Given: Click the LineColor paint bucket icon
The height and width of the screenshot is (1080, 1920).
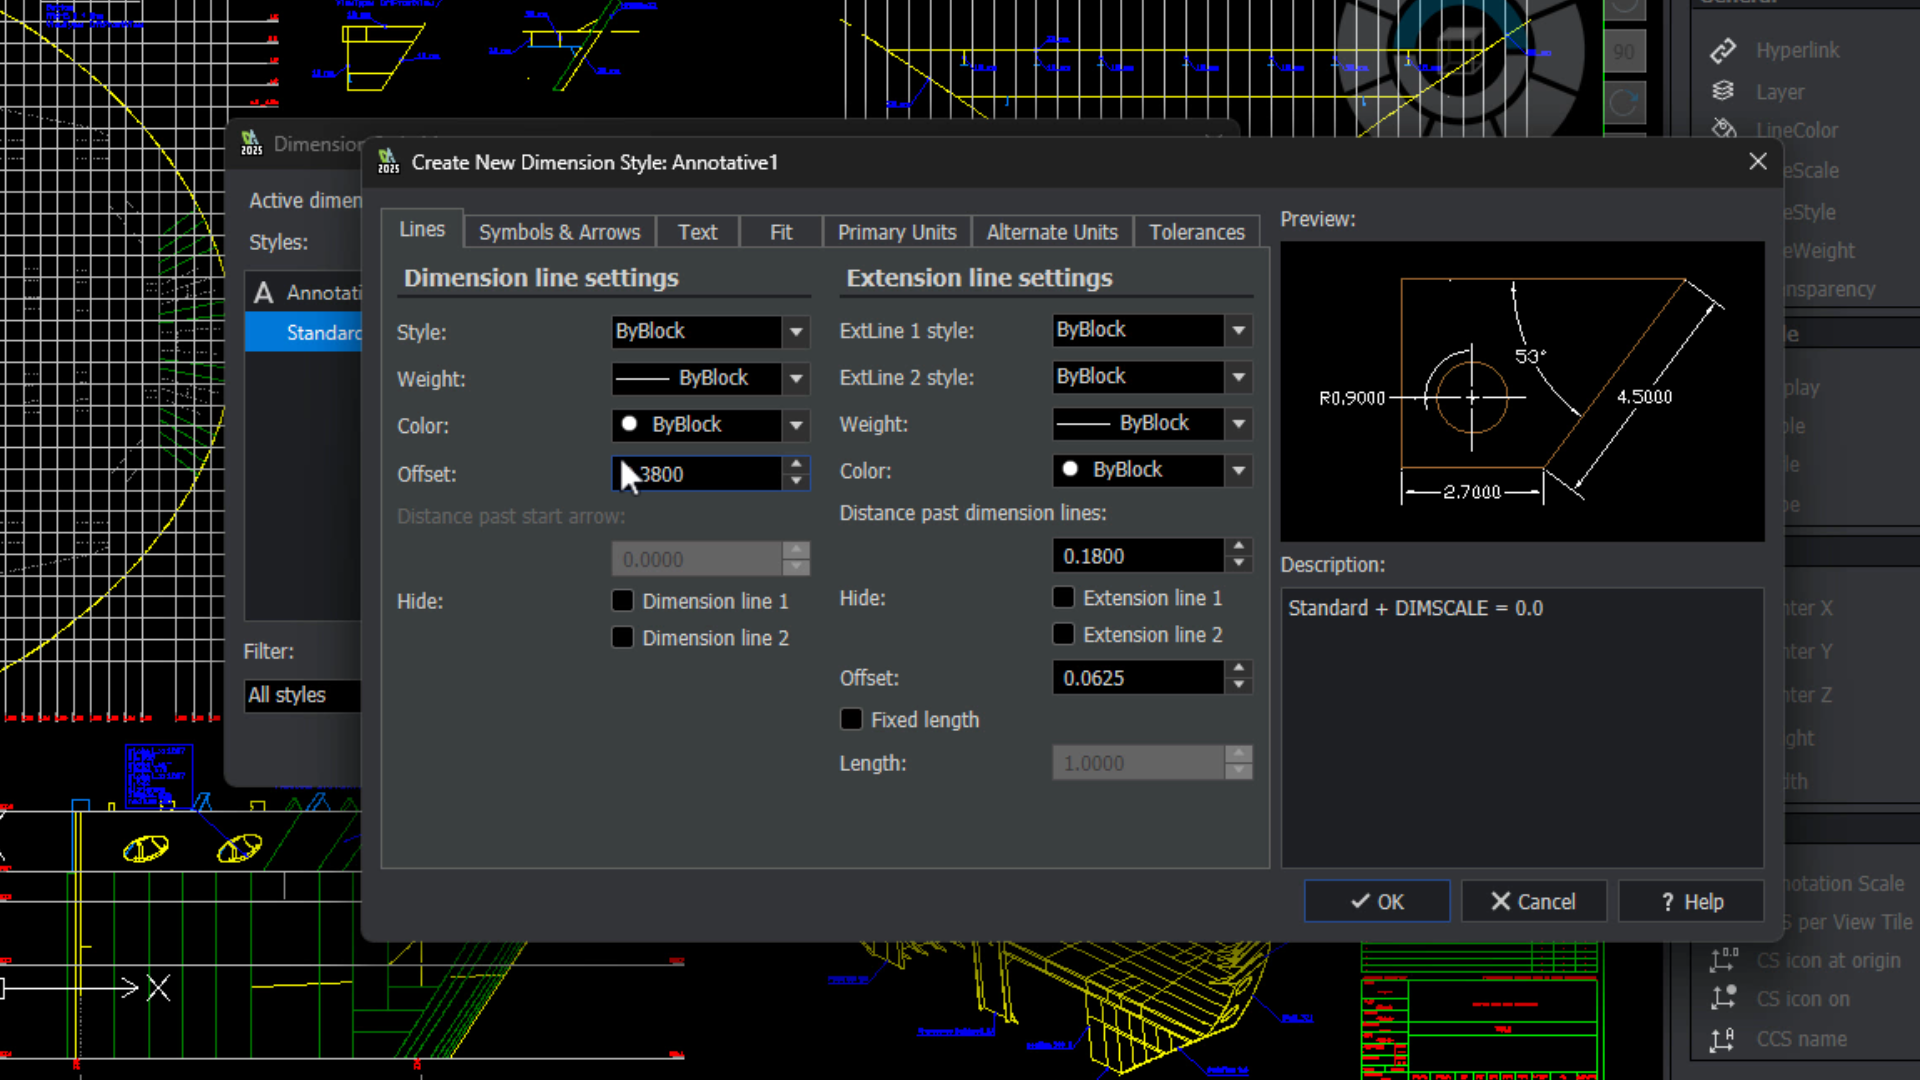Looking at the screenshot, I should [1723, 129].
